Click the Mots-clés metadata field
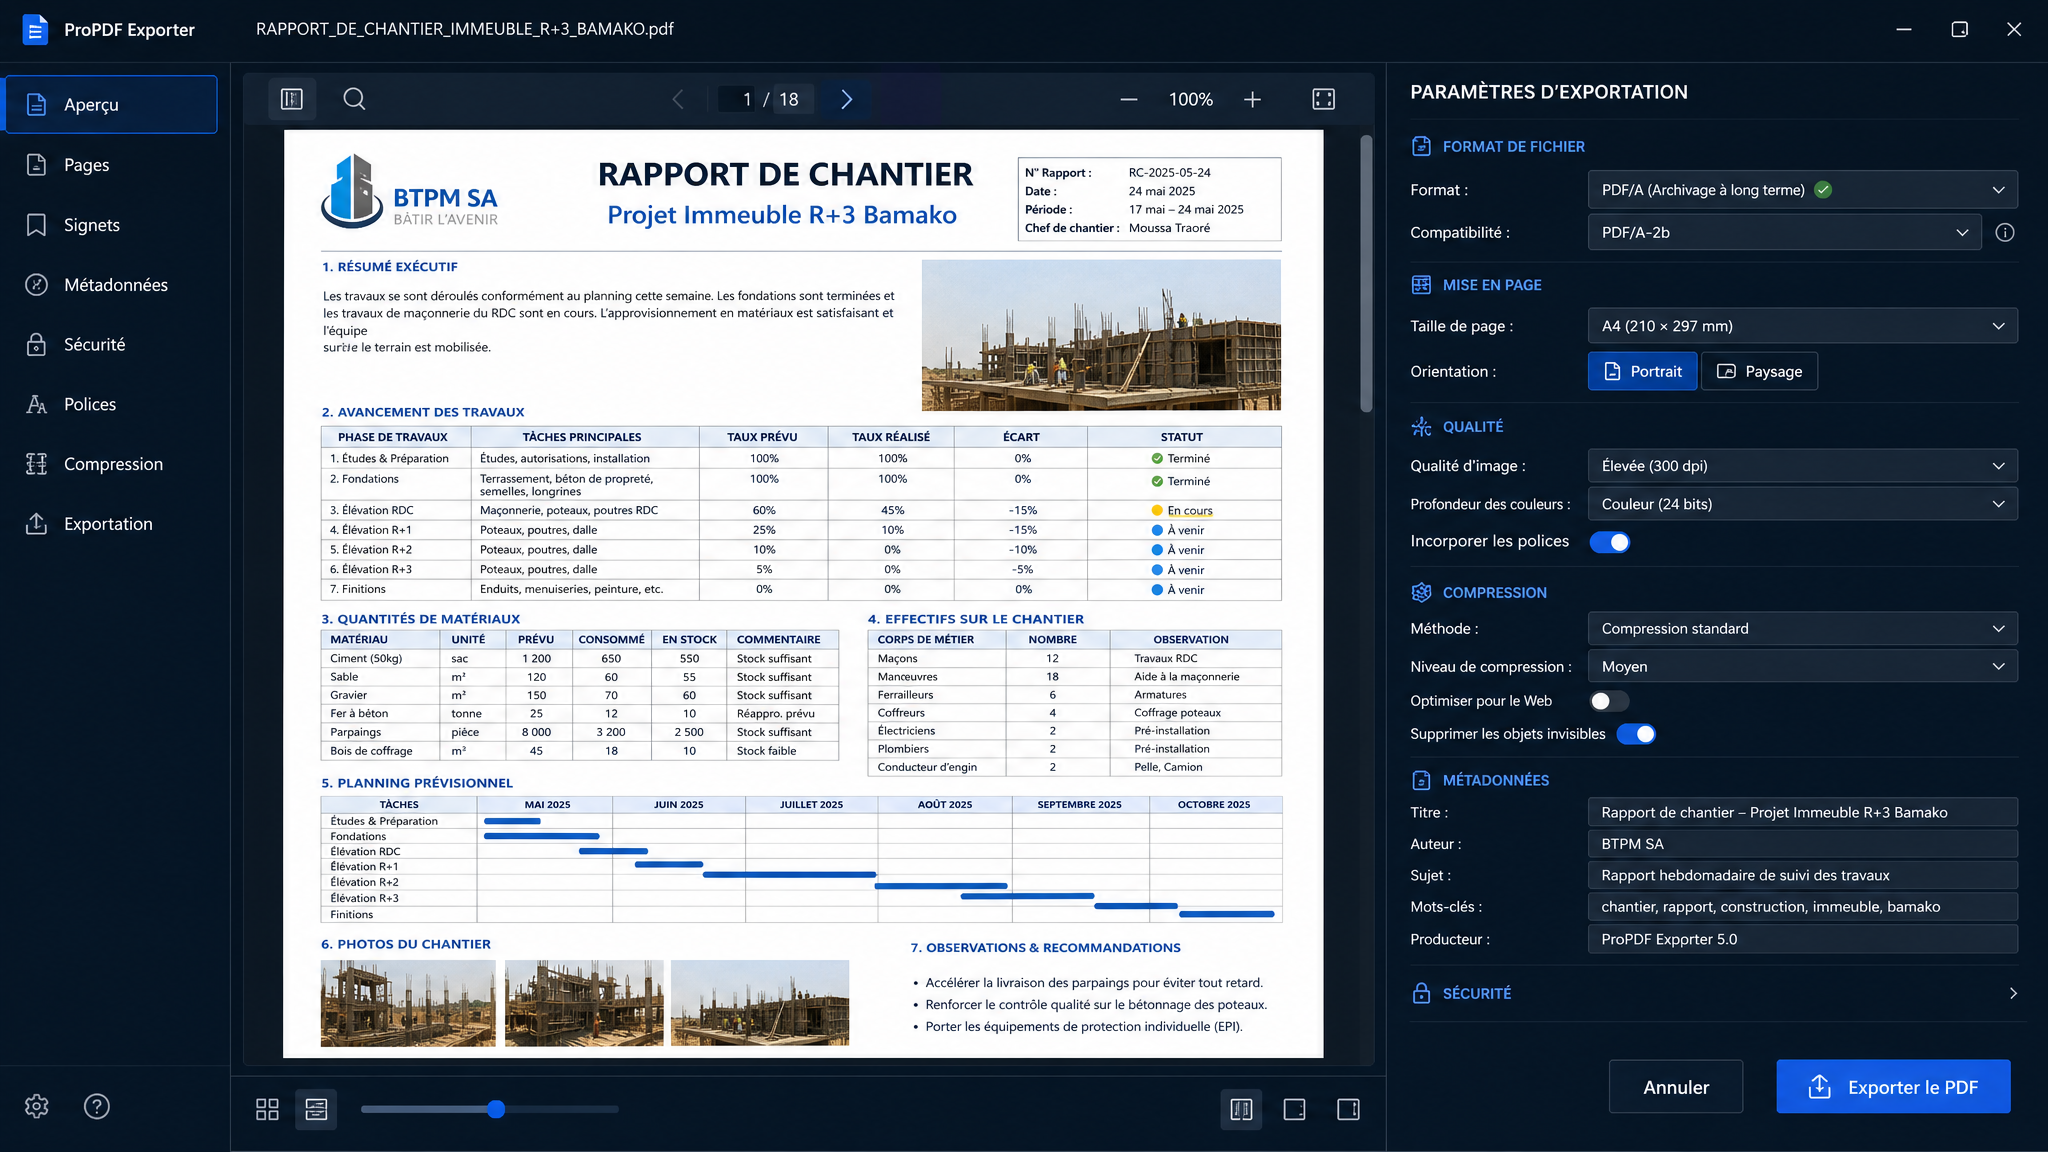 tap(1802, 907)
